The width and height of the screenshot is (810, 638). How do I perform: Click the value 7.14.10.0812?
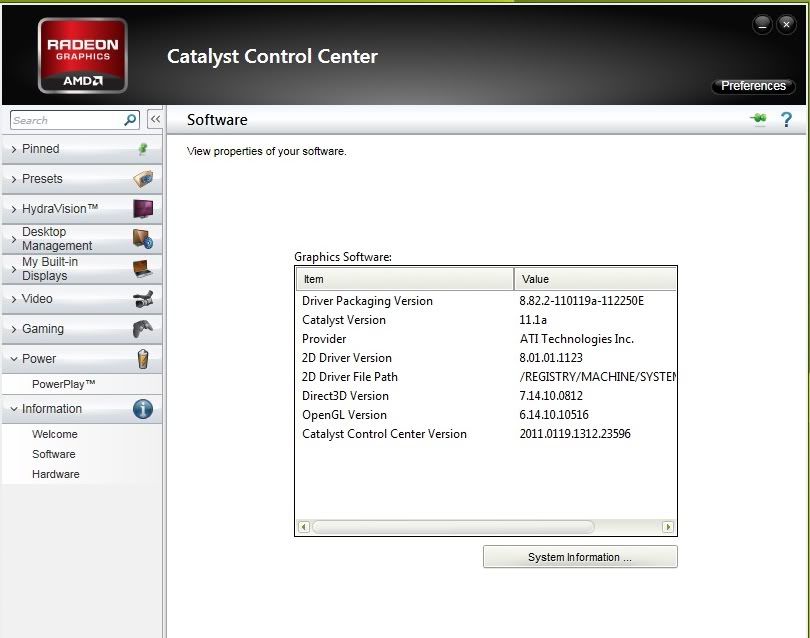(551, 396)
